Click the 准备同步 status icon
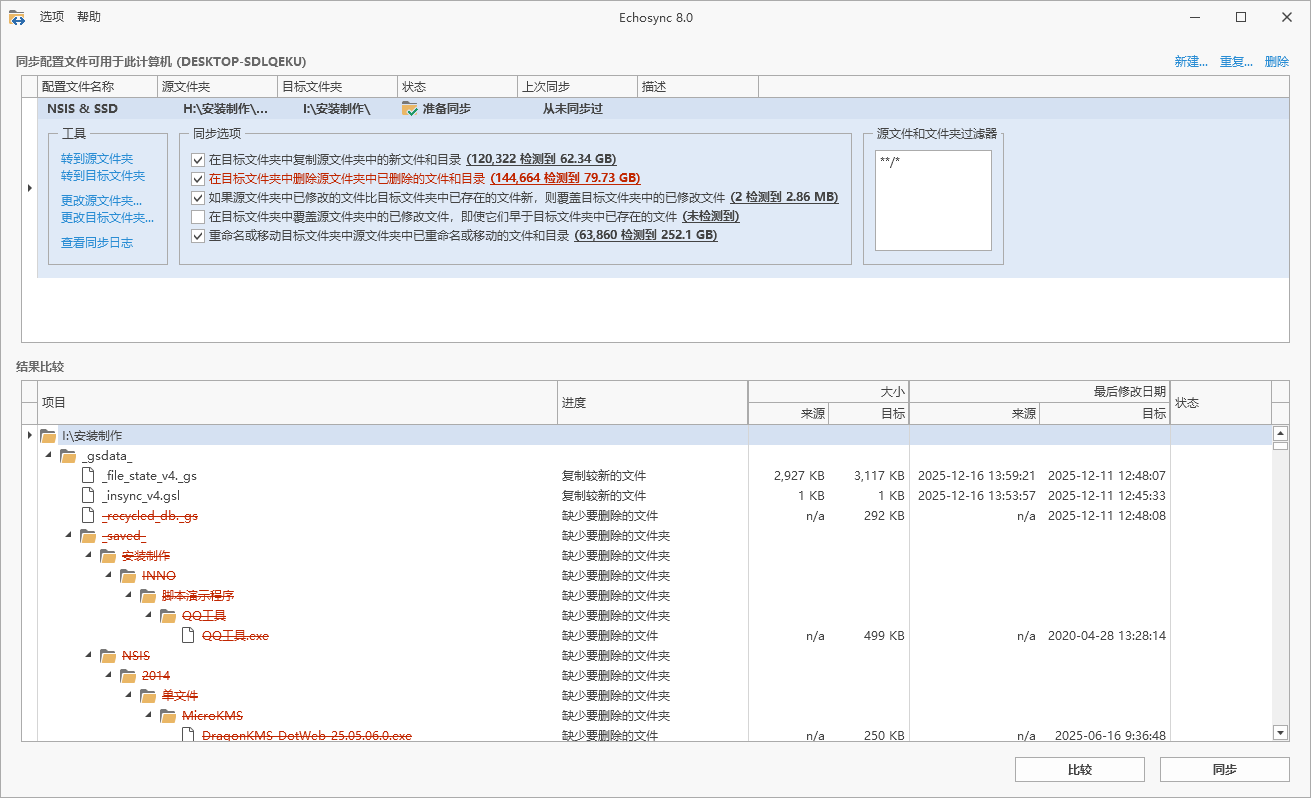The image size is (1311, 798). [x=410, y=108]
